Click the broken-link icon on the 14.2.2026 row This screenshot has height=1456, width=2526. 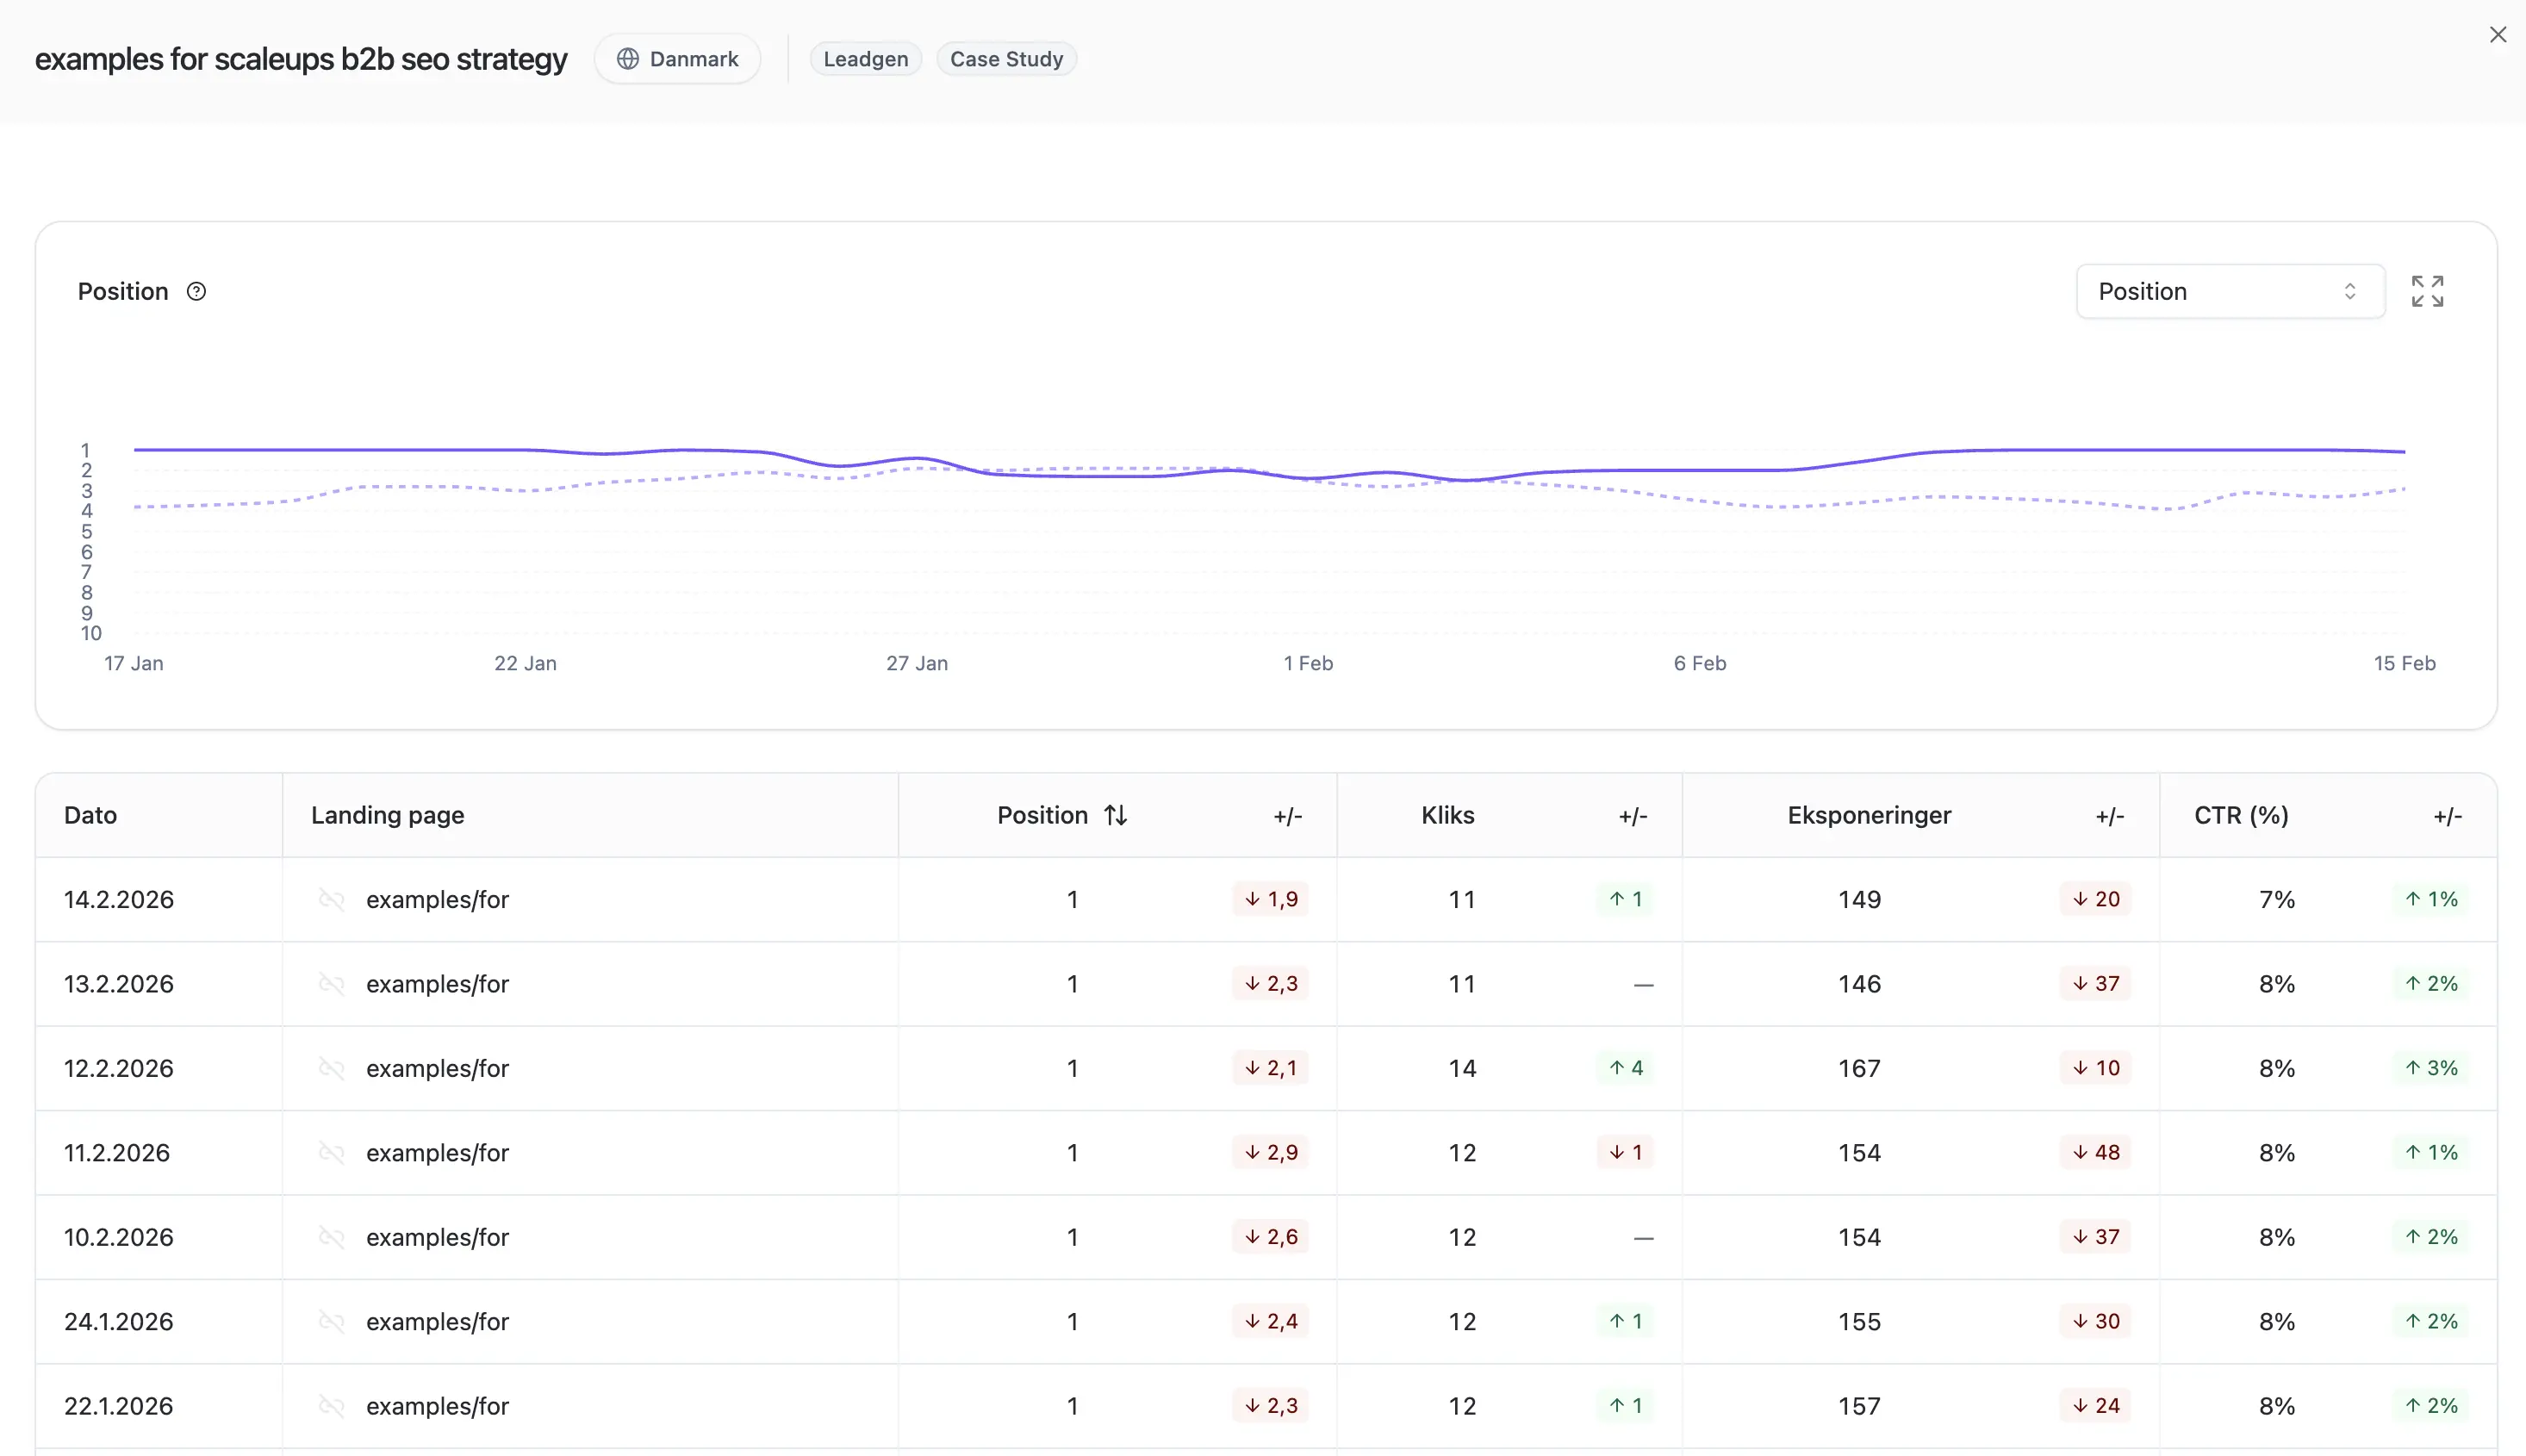(330, 899)
